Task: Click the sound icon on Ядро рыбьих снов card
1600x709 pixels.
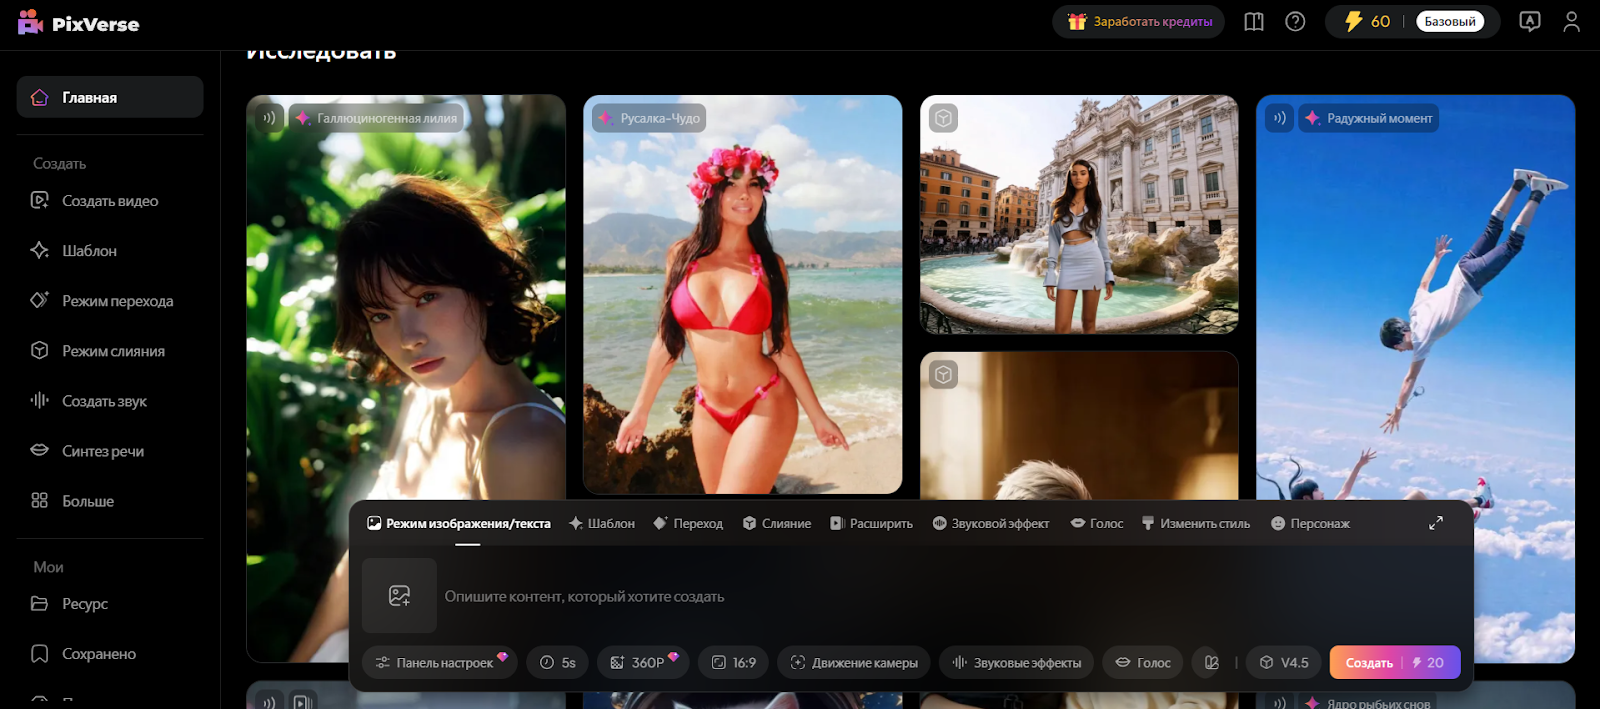Action: point(1279,703)
